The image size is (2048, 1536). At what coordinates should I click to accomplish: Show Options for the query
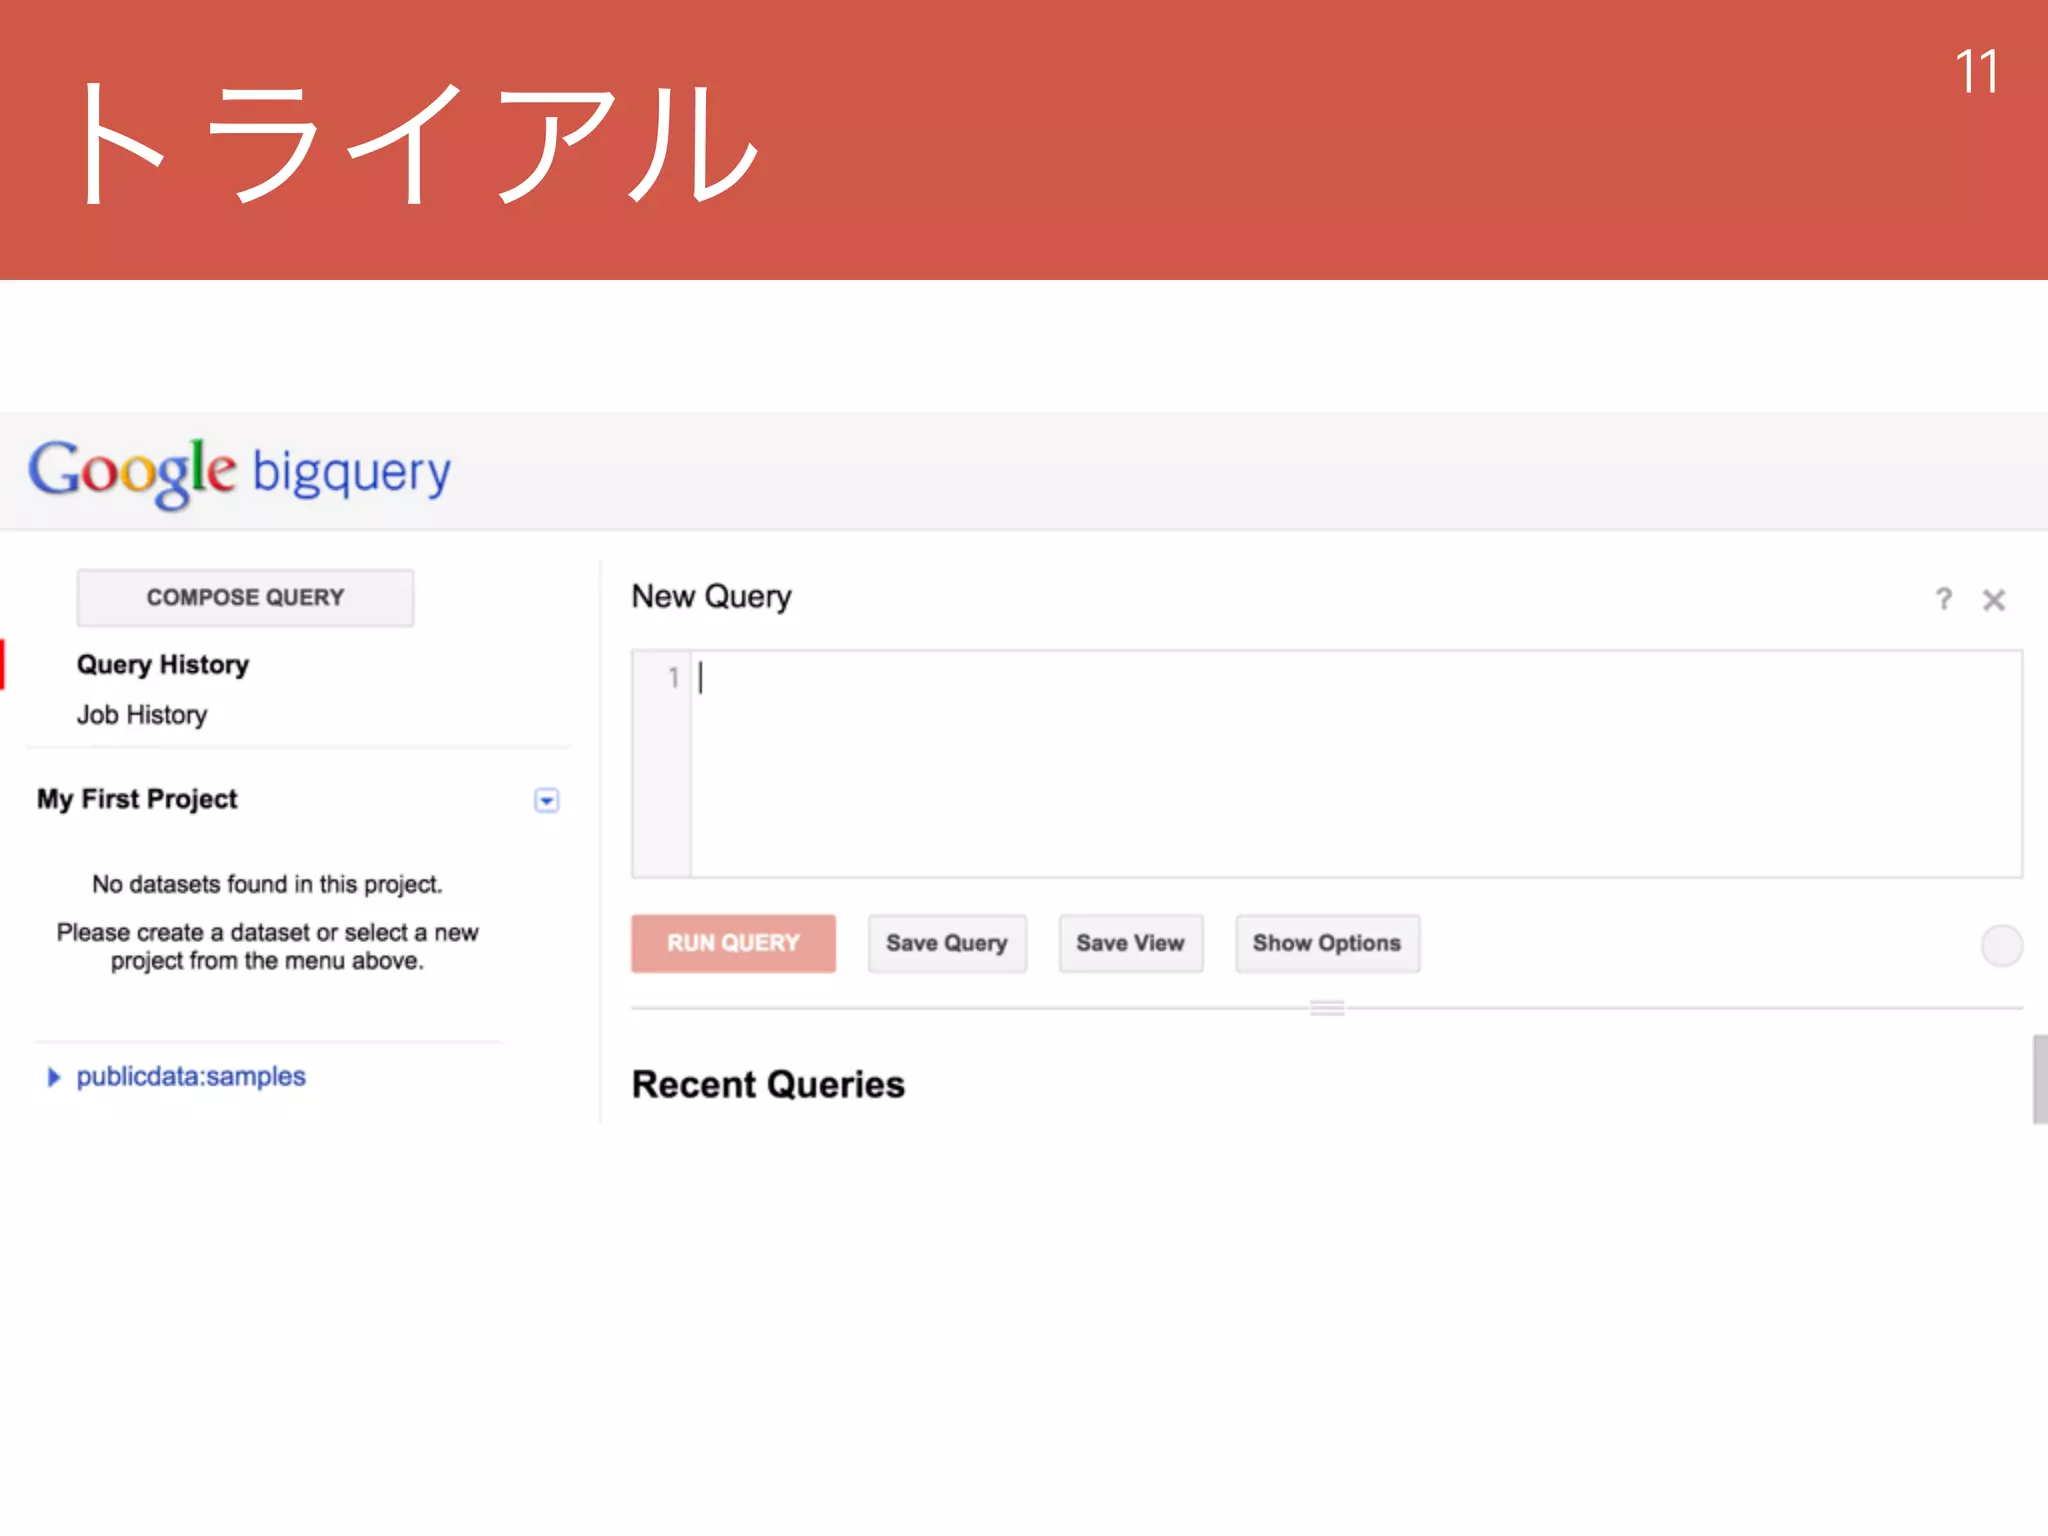pos(1326,943)
